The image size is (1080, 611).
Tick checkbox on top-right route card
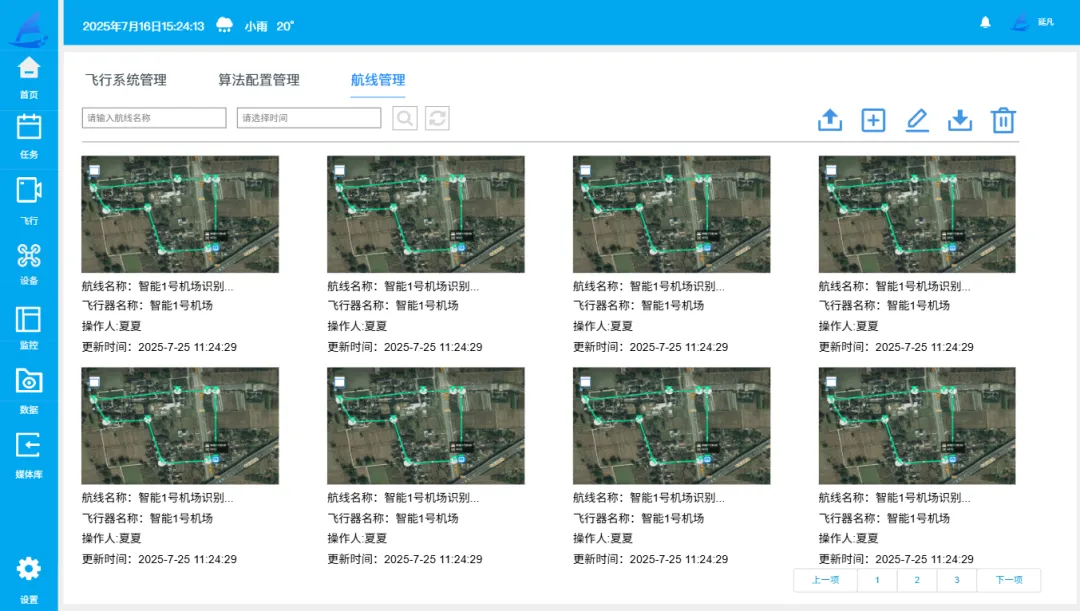[x=831, y=169]
